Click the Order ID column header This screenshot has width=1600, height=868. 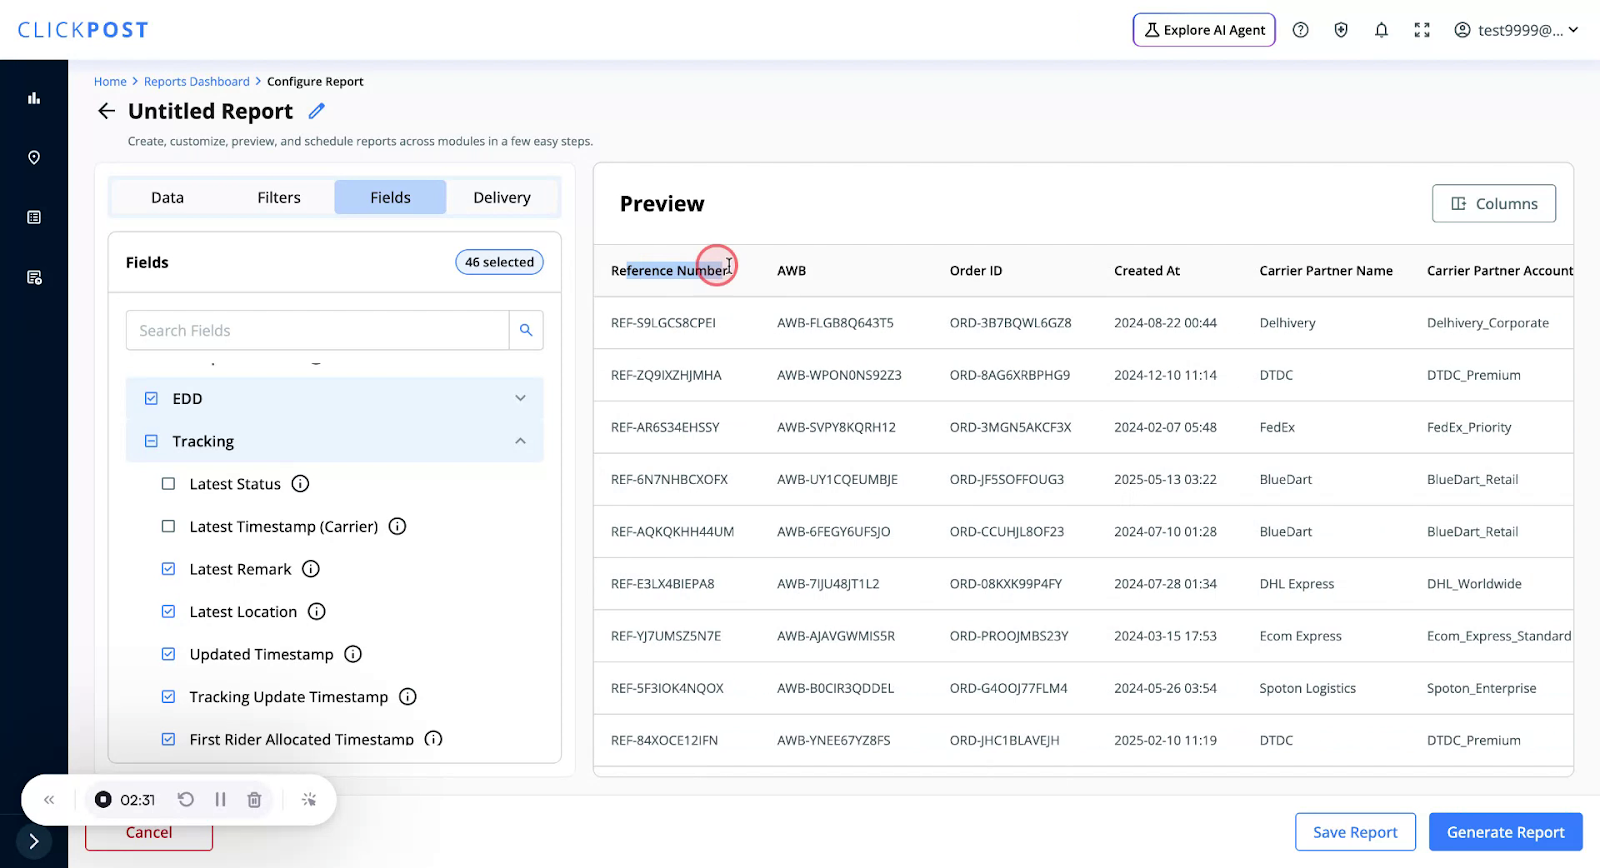pos(976,271)
